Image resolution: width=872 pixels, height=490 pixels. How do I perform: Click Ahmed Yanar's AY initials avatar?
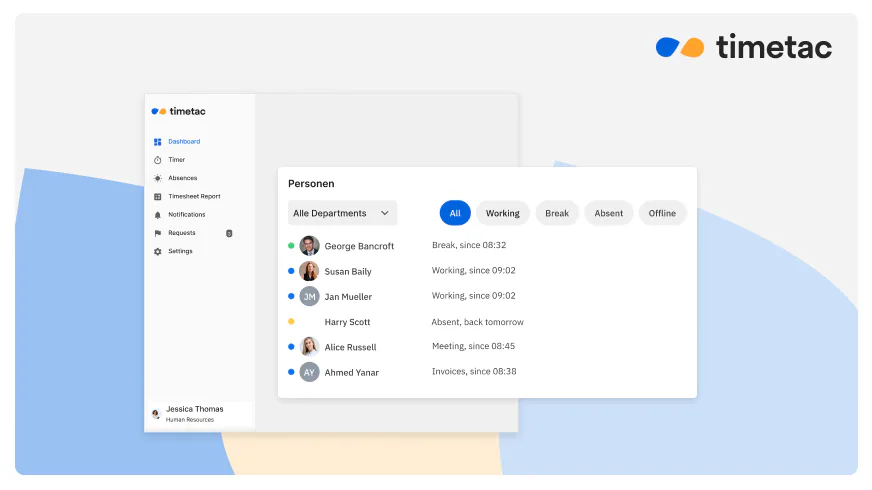(x=309, y=372)
